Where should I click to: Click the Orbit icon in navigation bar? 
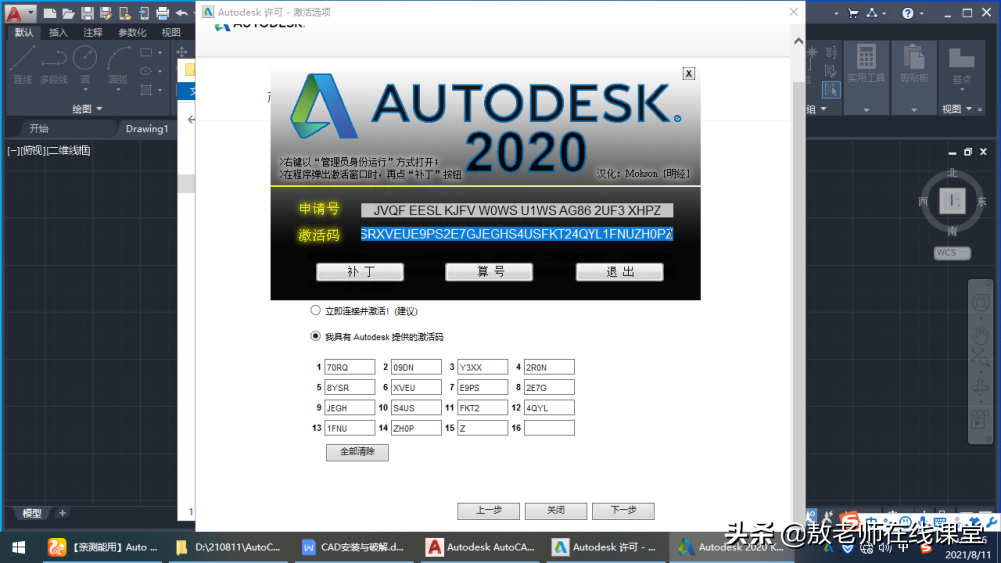coord(981,387)
